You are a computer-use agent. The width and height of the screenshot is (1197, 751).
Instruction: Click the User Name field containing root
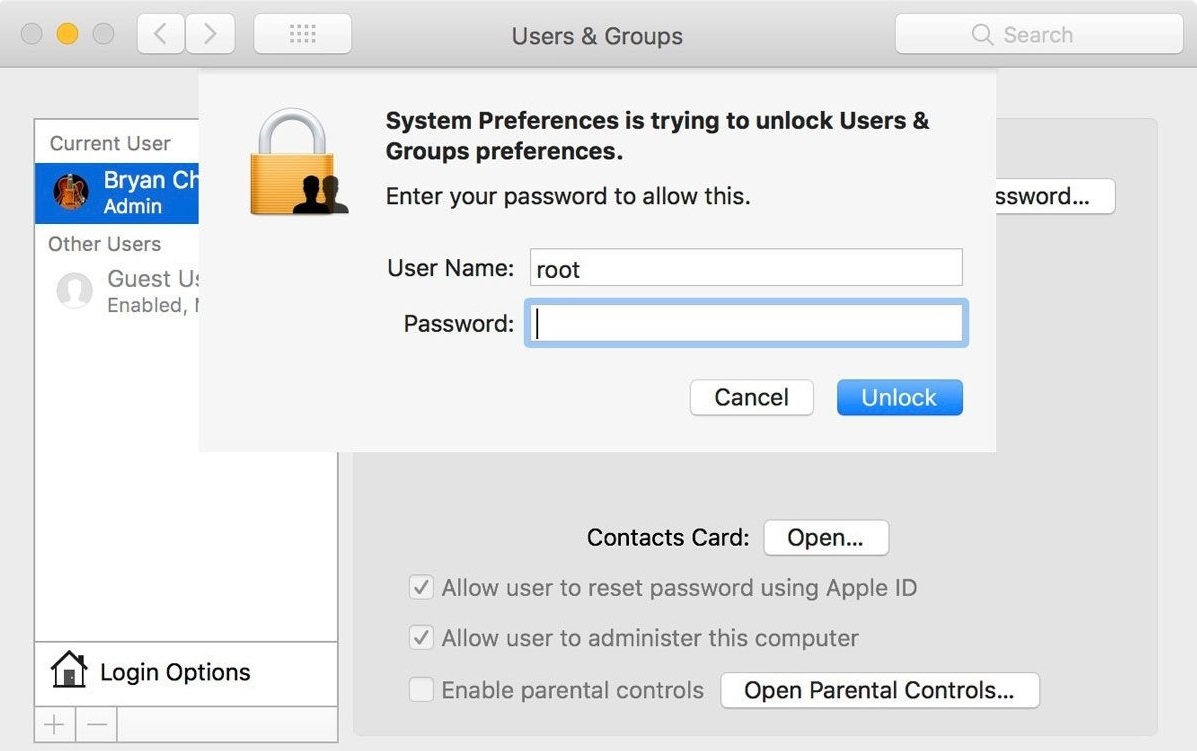tap(746, 267)
